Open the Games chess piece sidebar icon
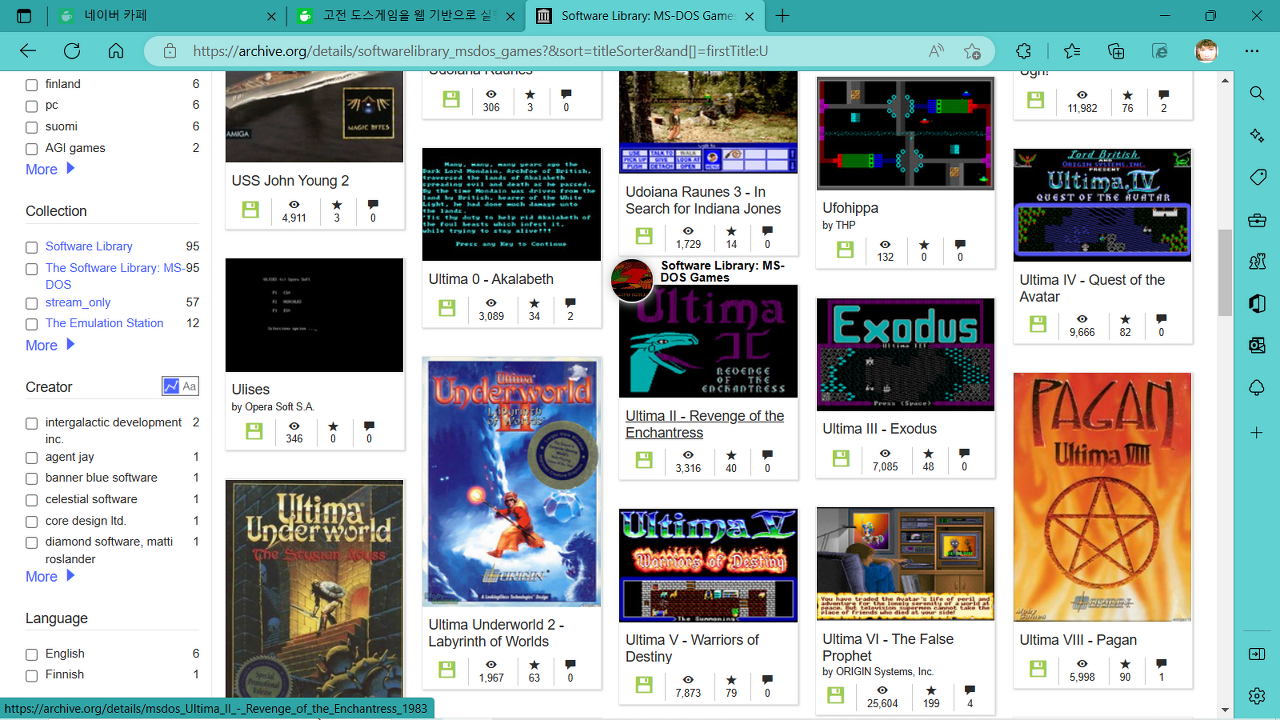Screen dimensions: 1280x720 [1257, 261]
